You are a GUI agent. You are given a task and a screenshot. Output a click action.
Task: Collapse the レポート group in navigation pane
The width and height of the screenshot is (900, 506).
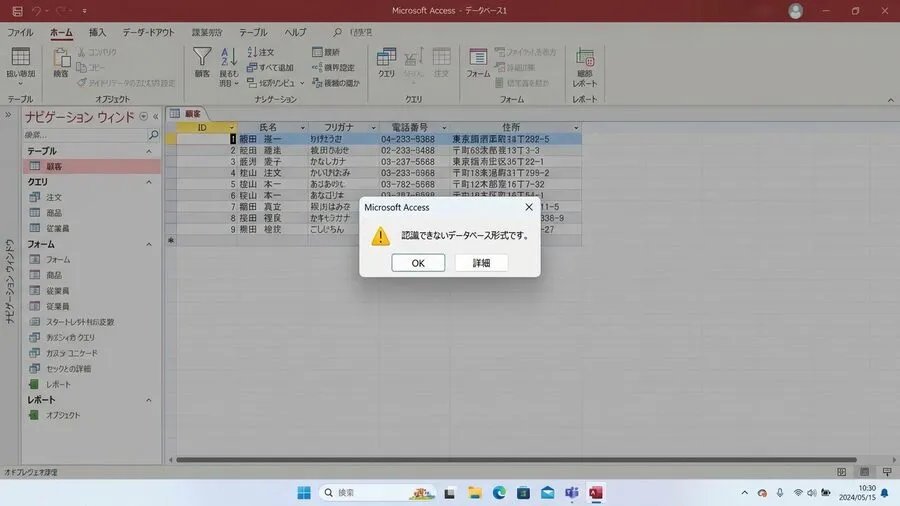point(149,400)
